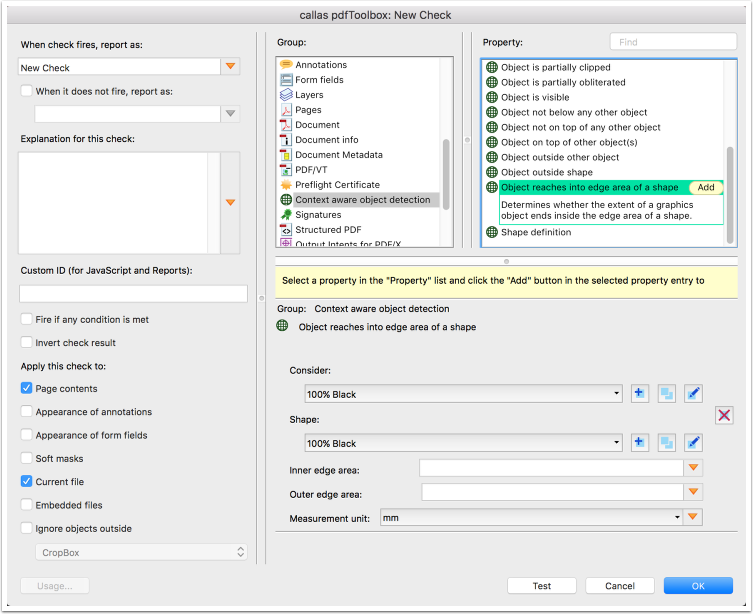Screen dimensions: 753x614
Task: Click globe icon beside Shape definition
Action: (492, 232)
